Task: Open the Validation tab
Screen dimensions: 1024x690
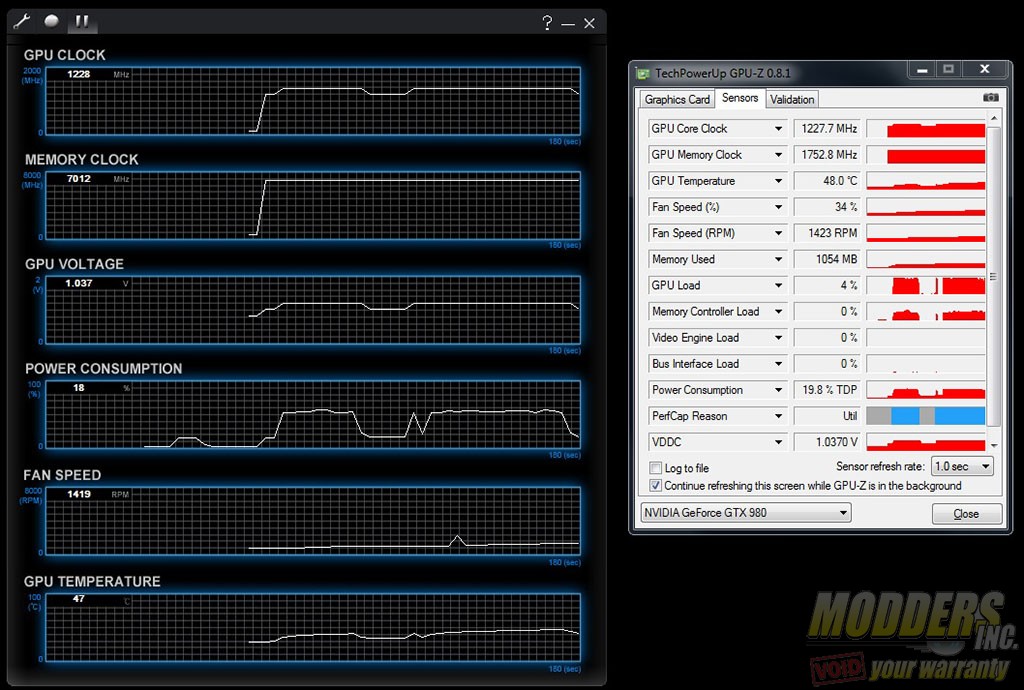Action: 792,99
